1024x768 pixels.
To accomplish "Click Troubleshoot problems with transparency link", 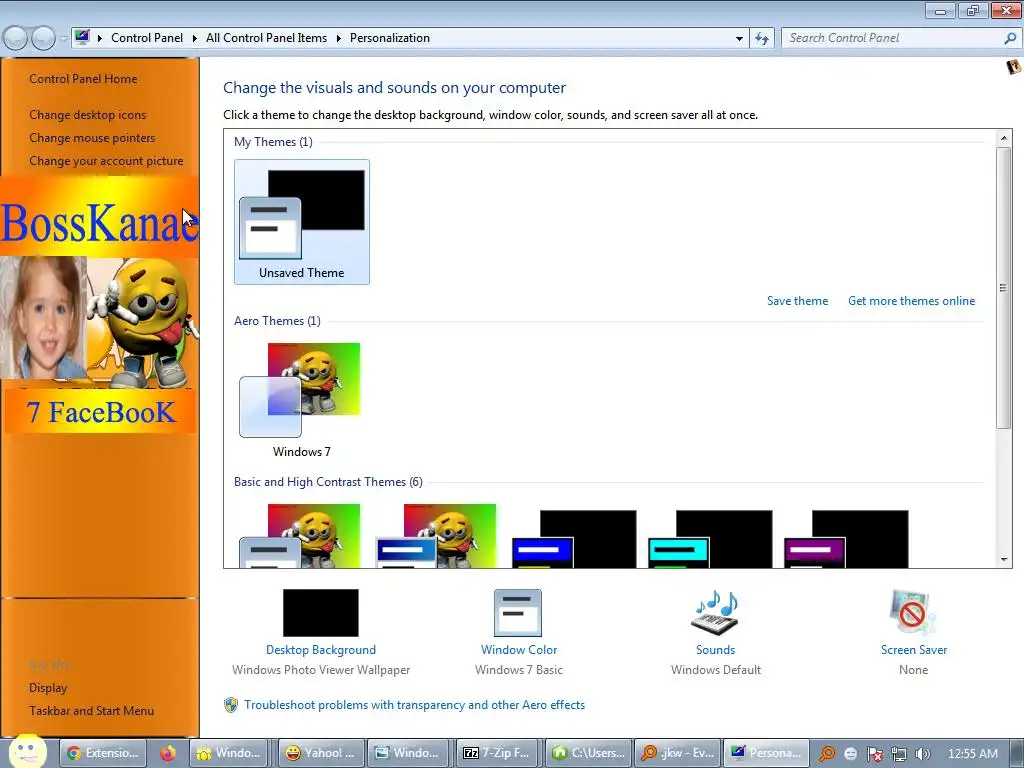I will tap(415, 705).
